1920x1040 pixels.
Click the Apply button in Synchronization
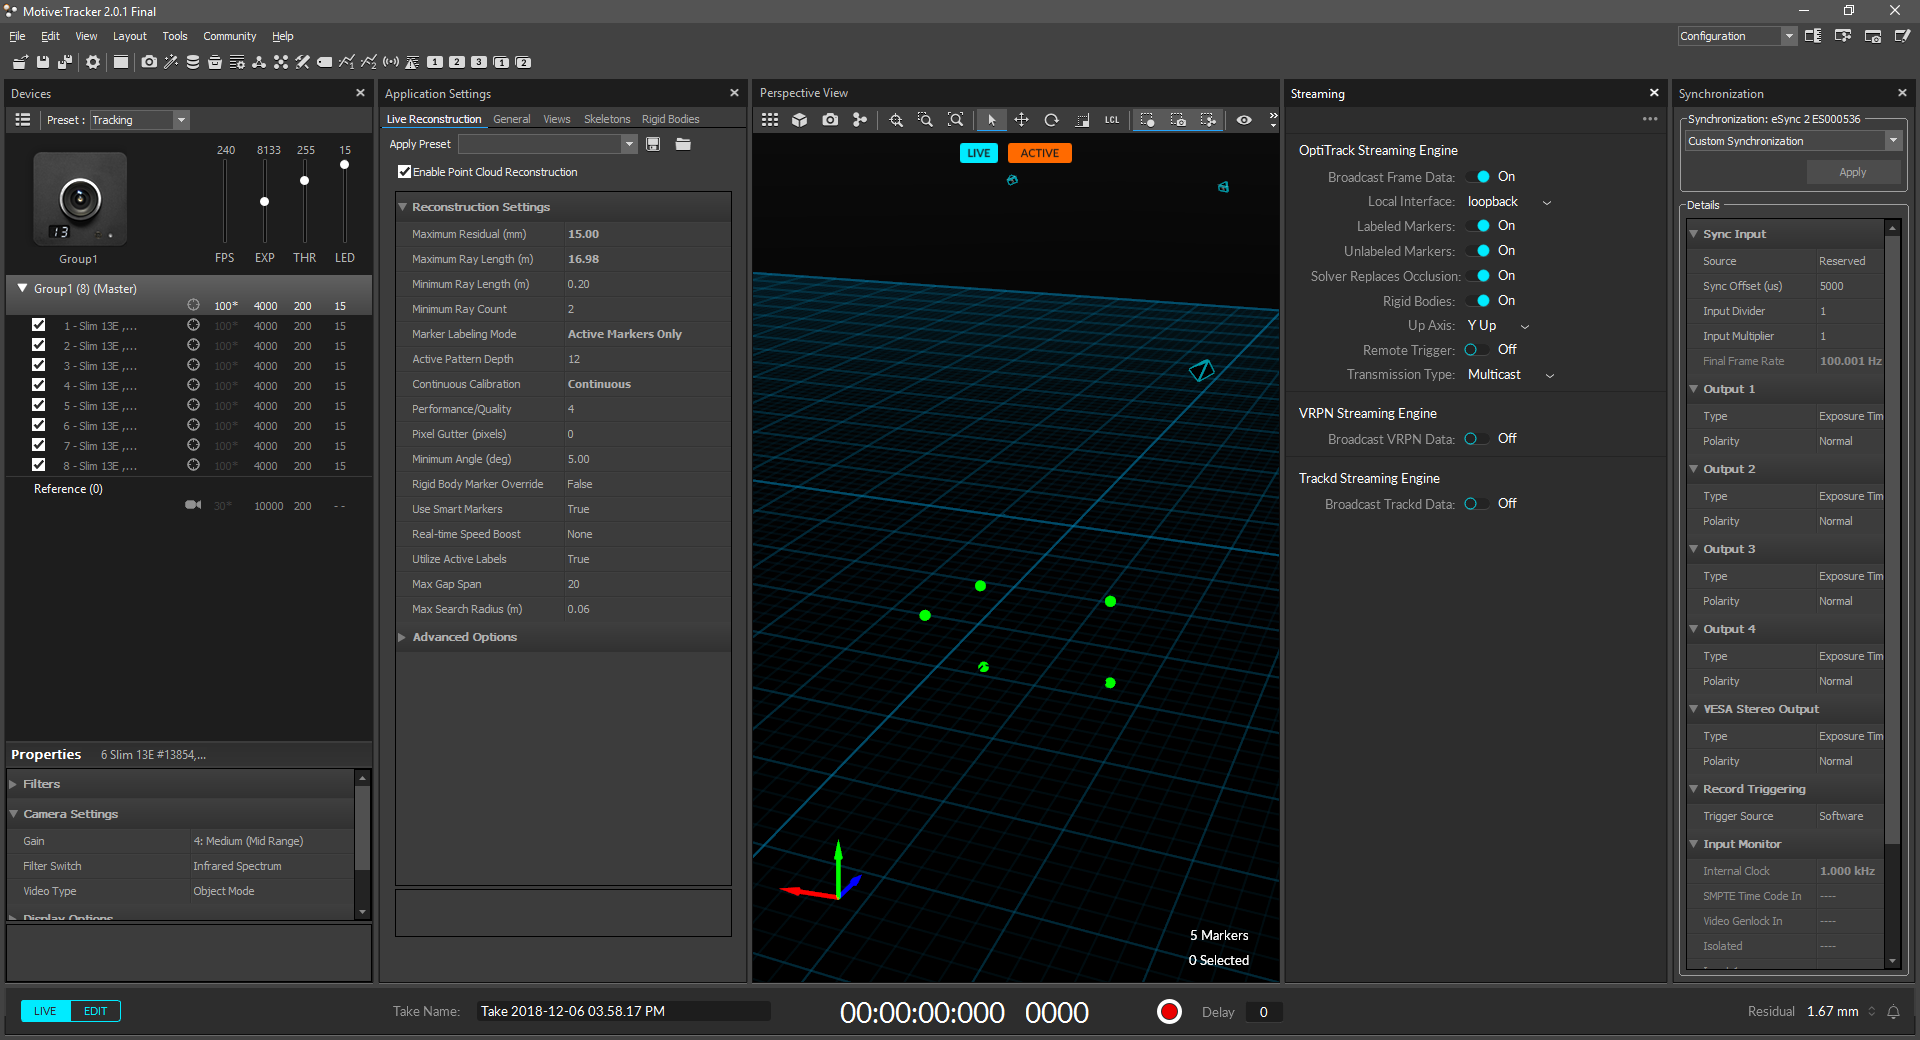[x=1852, y=172]
